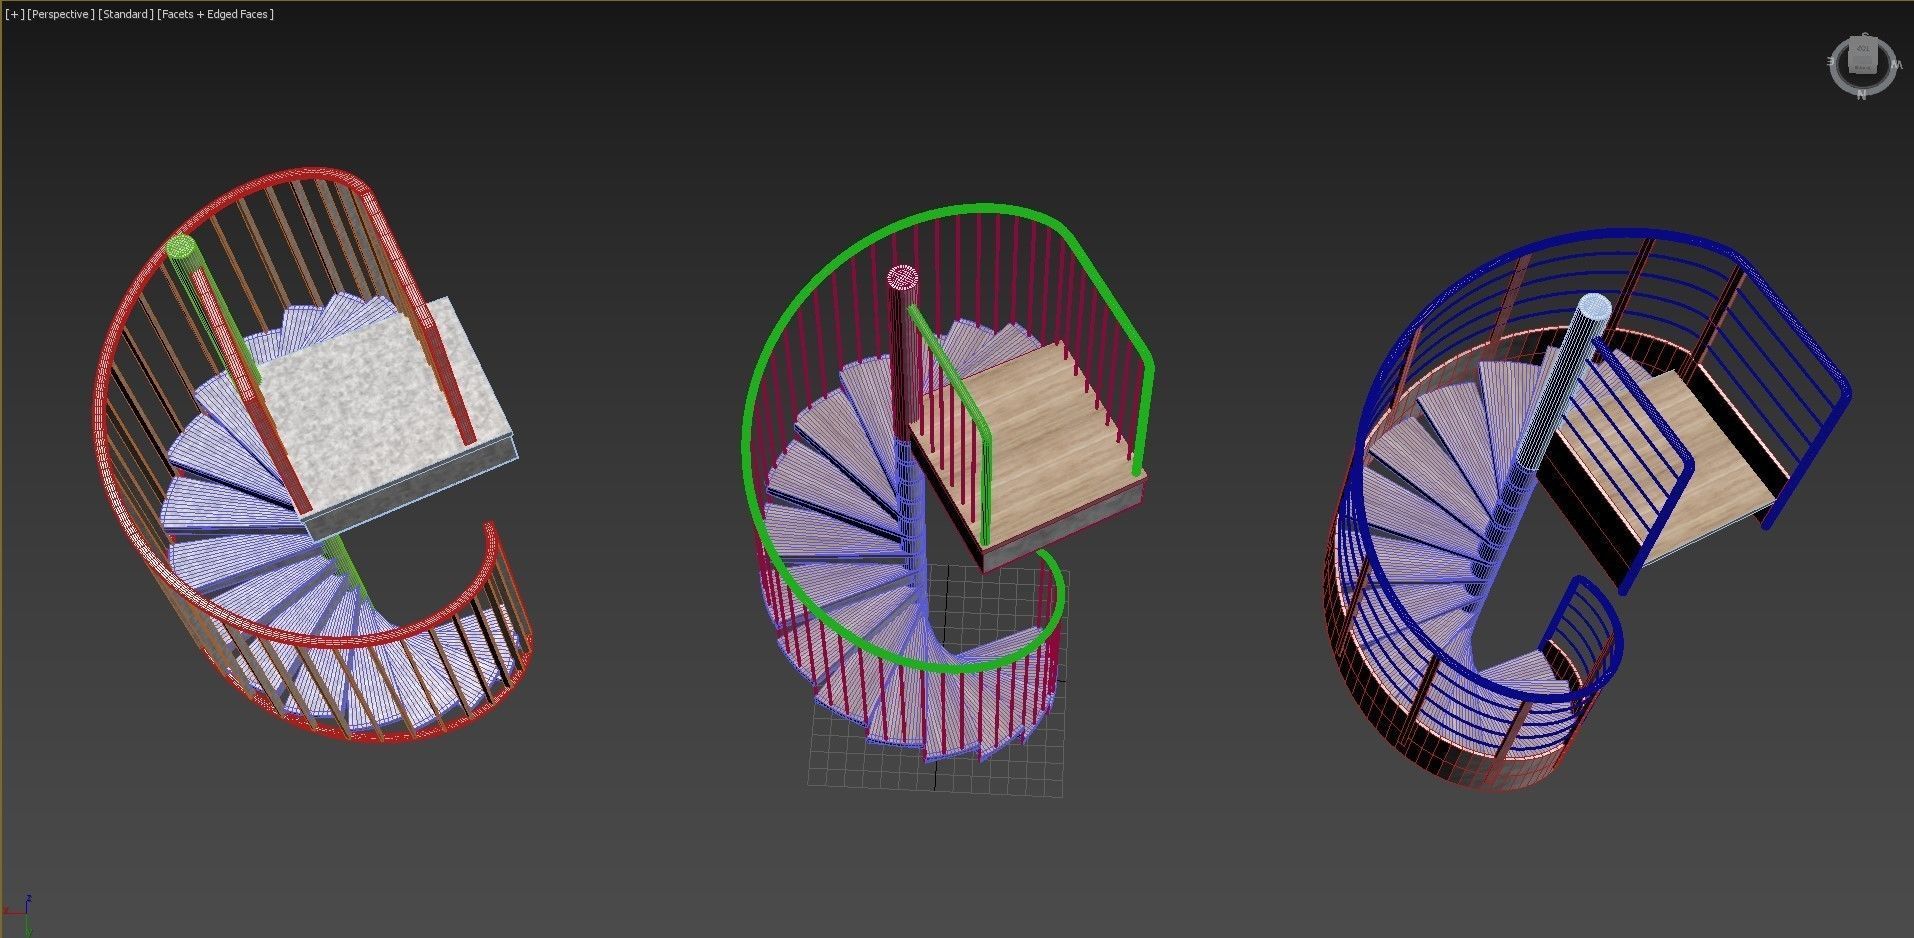
Task: Open the [+] viewport general menu
Action: click(x=15, y=14)
